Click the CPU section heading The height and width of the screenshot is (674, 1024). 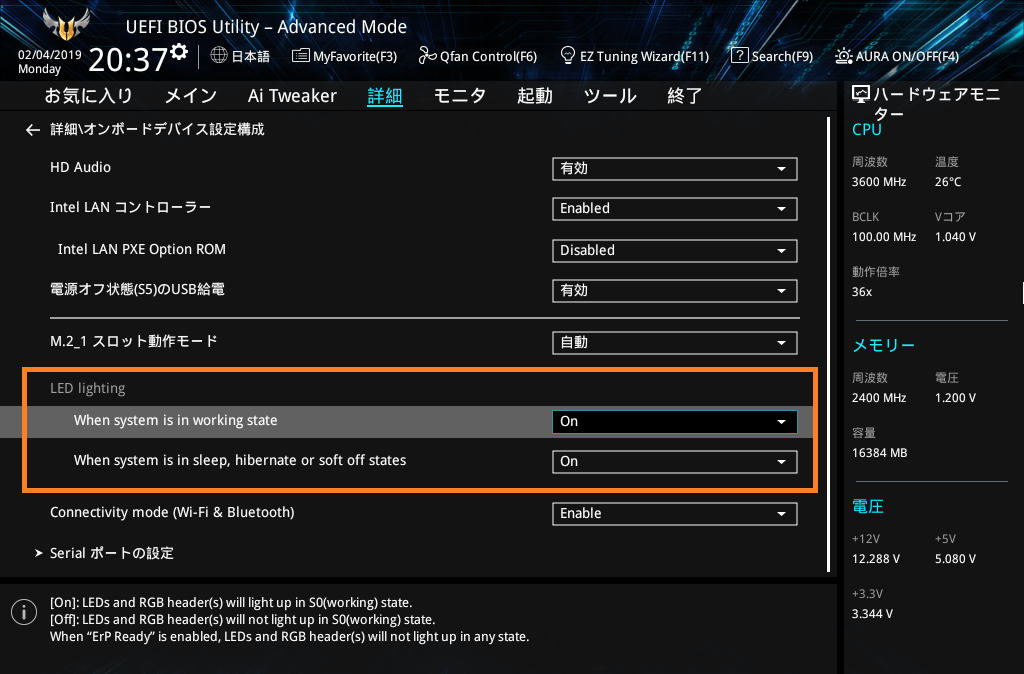tap(867, 129)
